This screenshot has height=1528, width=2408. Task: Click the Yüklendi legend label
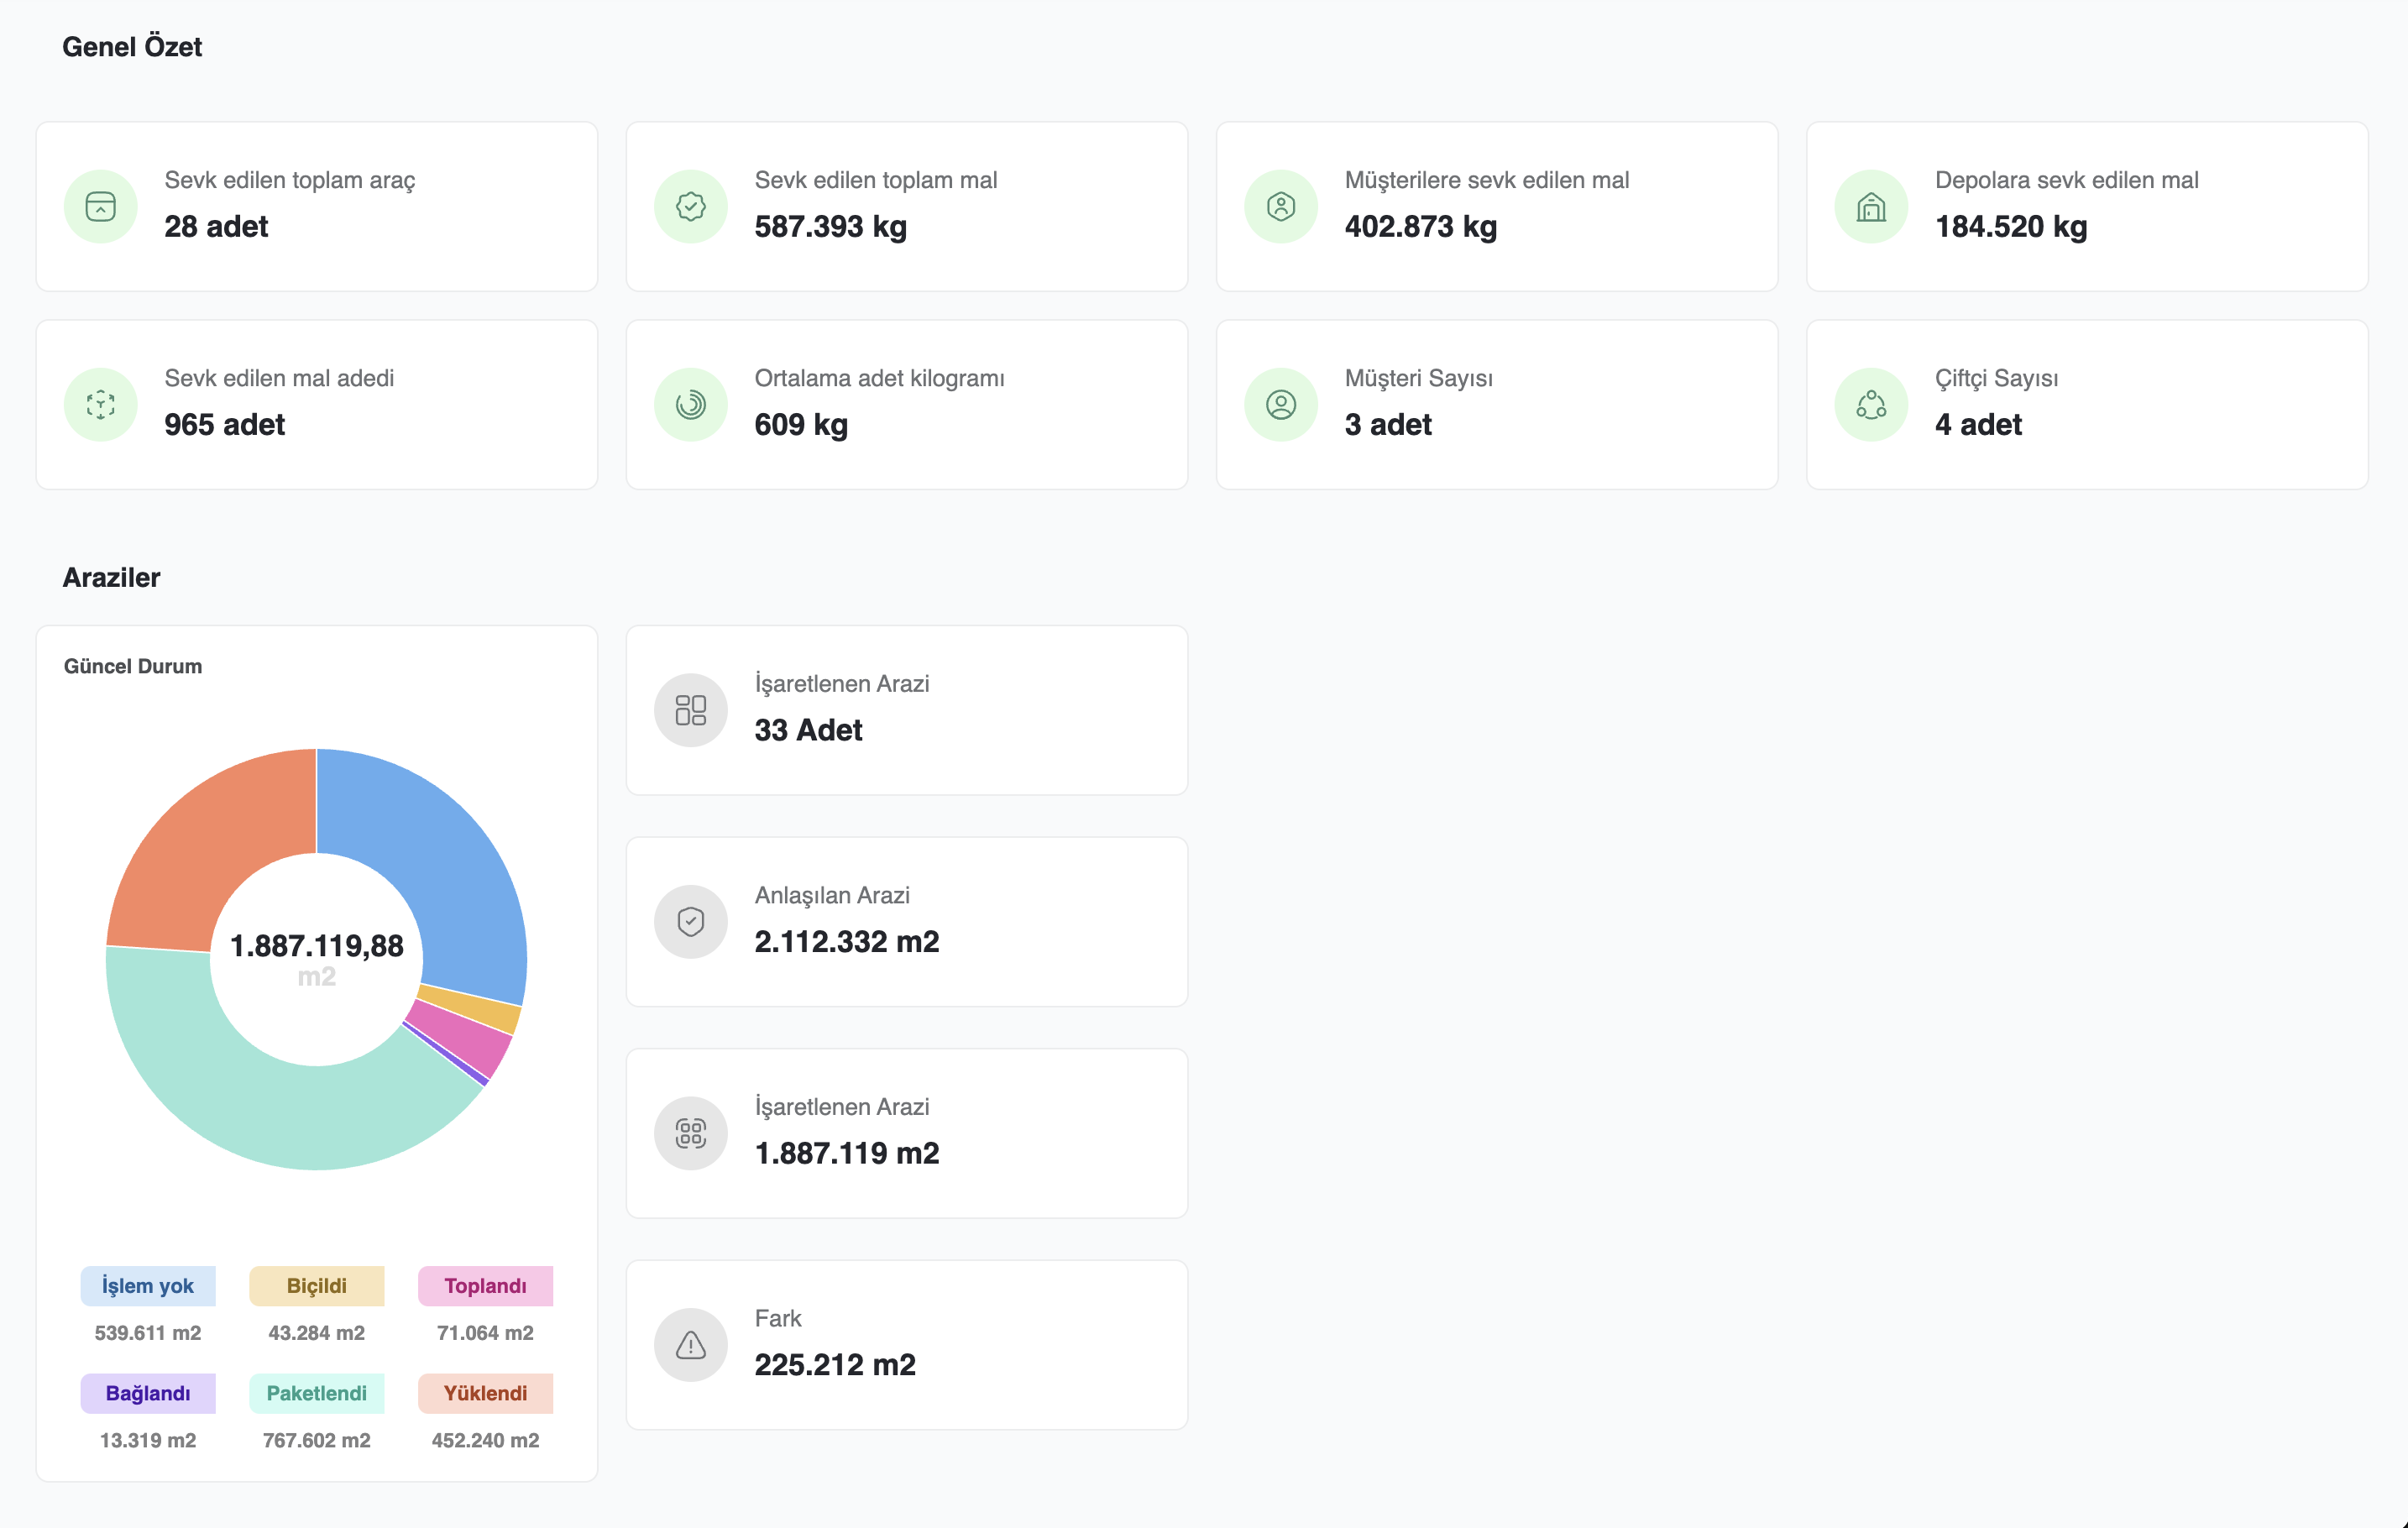click(485, 1393)
